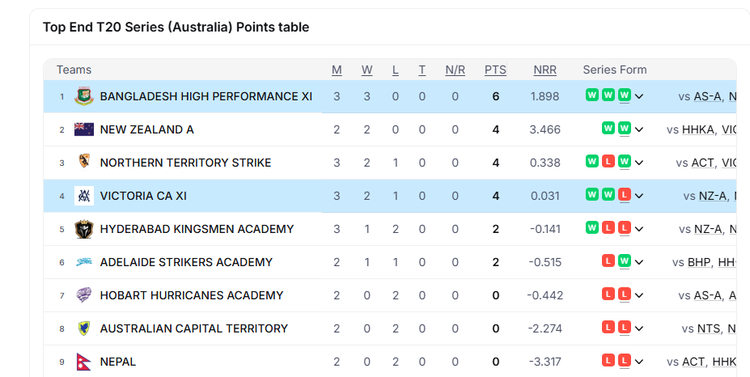Click the N/R column header
This screenshot has width=750, height=377.
coord(455,70)
